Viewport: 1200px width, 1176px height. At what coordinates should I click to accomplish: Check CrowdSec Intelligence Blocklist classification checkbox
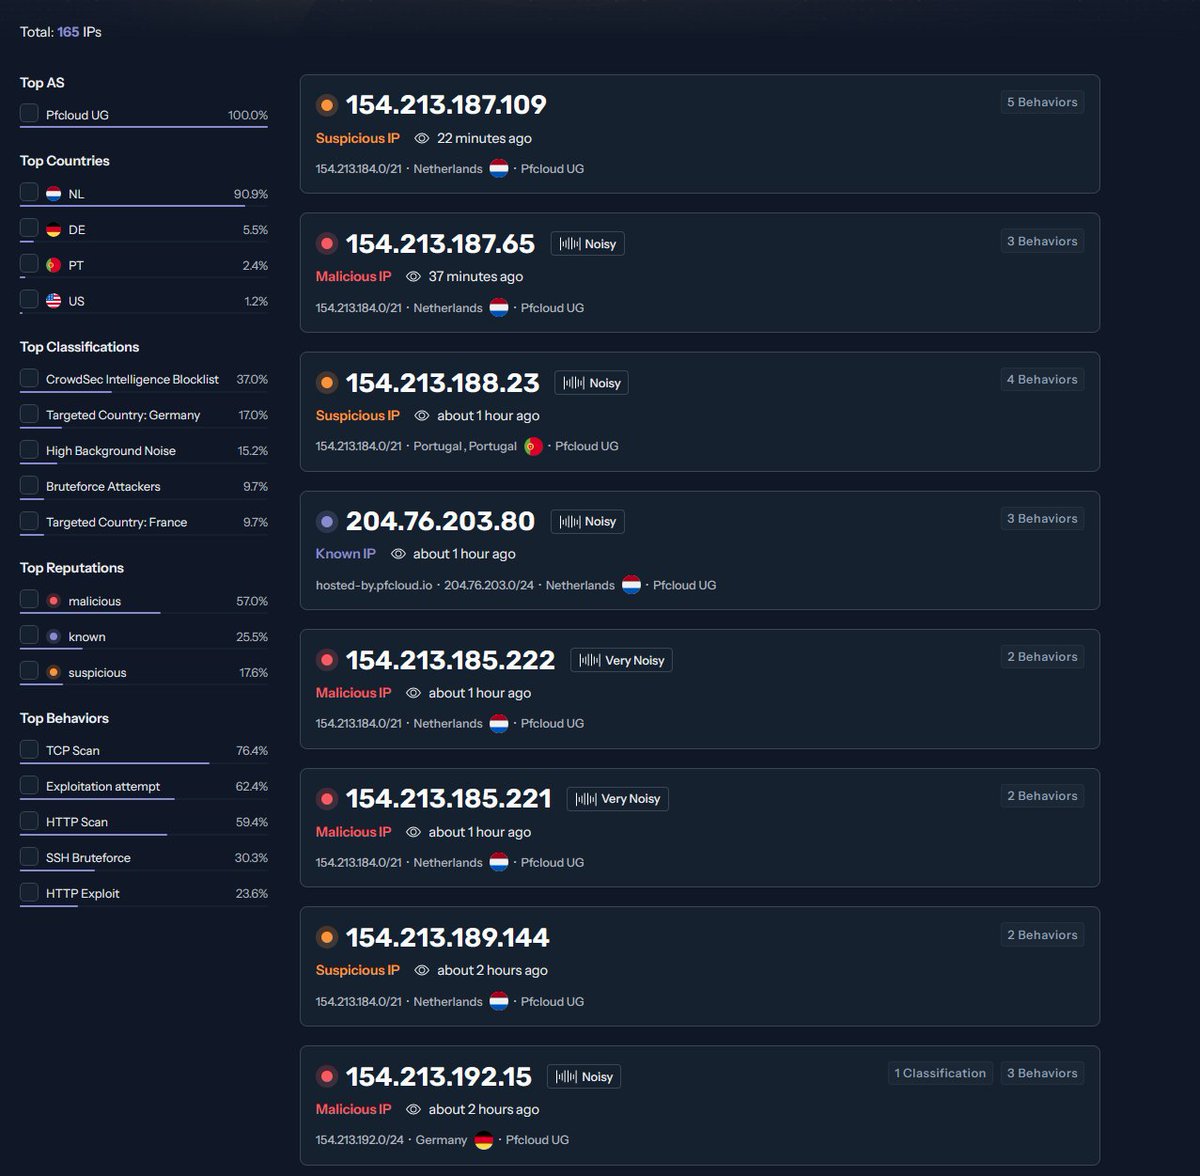pyautogui.click(x=29, y=378)
